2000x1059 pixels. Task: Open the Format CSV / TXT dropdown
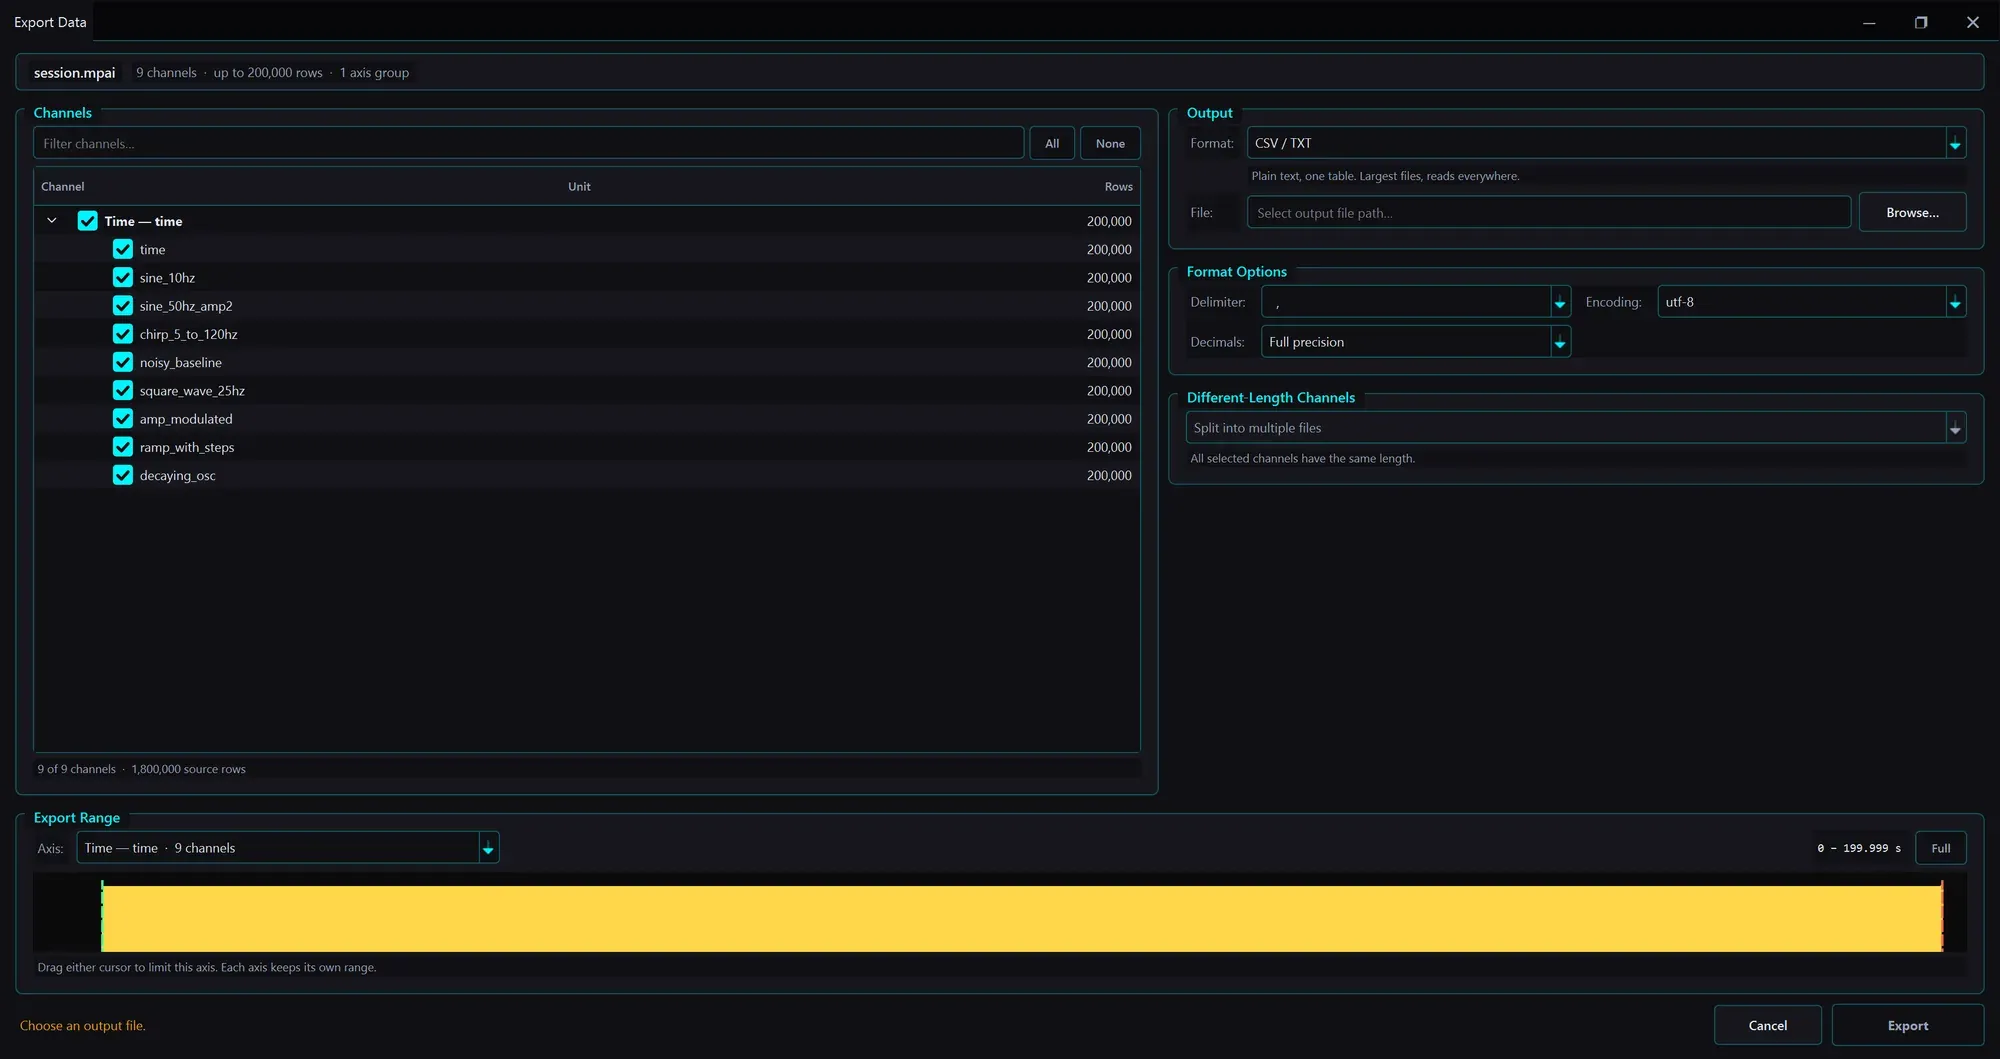(x=1606, y=143)
